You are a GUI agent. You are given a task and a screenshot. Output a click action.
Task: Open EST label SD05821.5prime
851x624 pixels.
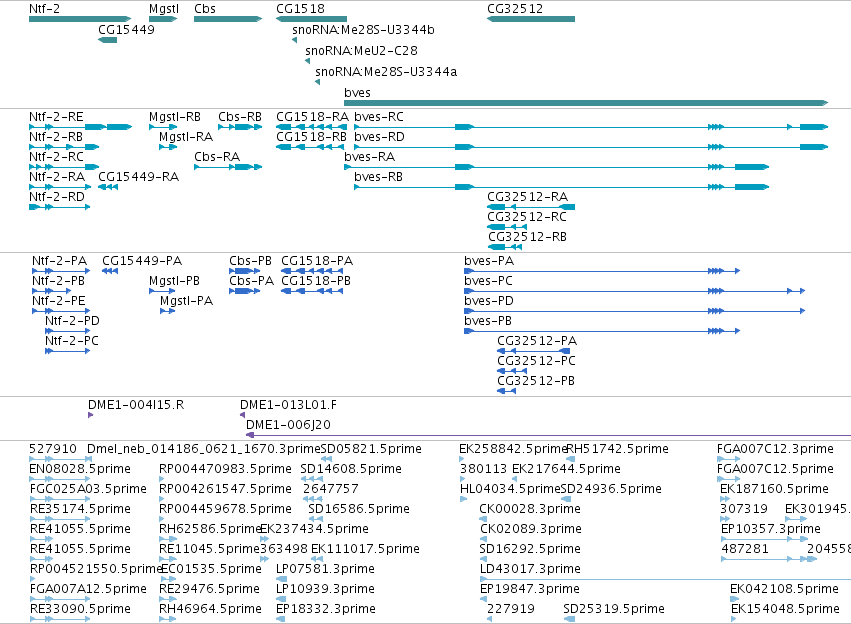coord(371,449)
